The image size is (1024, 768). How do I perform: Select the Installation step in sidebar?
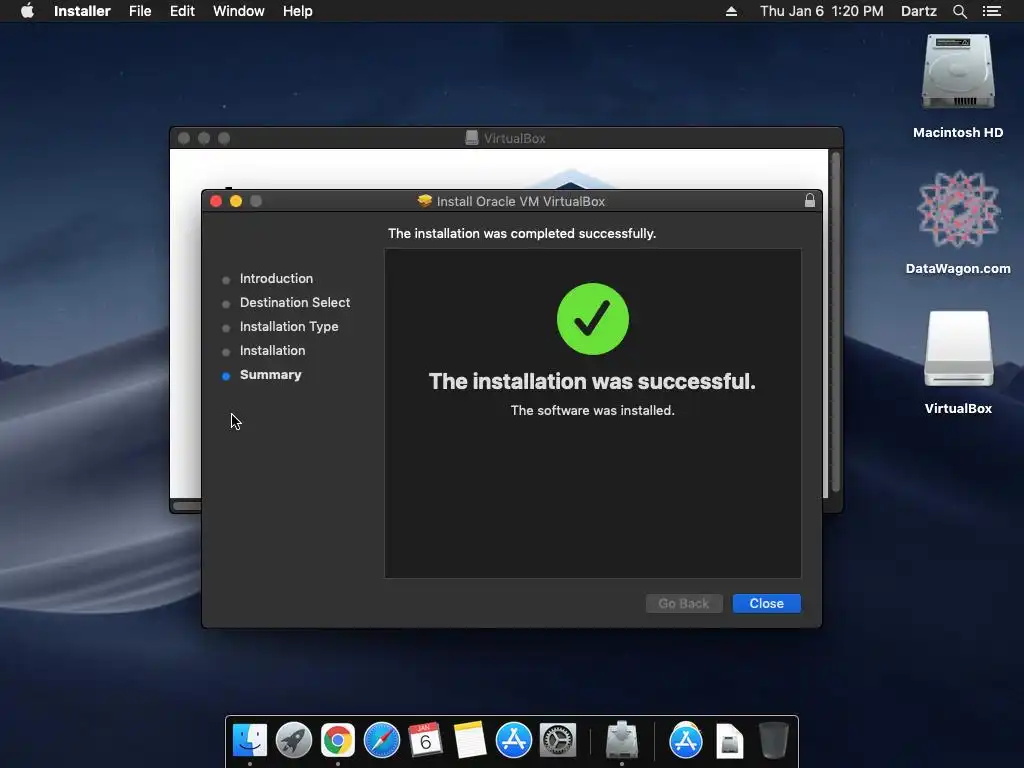click(x=272, y=351)
